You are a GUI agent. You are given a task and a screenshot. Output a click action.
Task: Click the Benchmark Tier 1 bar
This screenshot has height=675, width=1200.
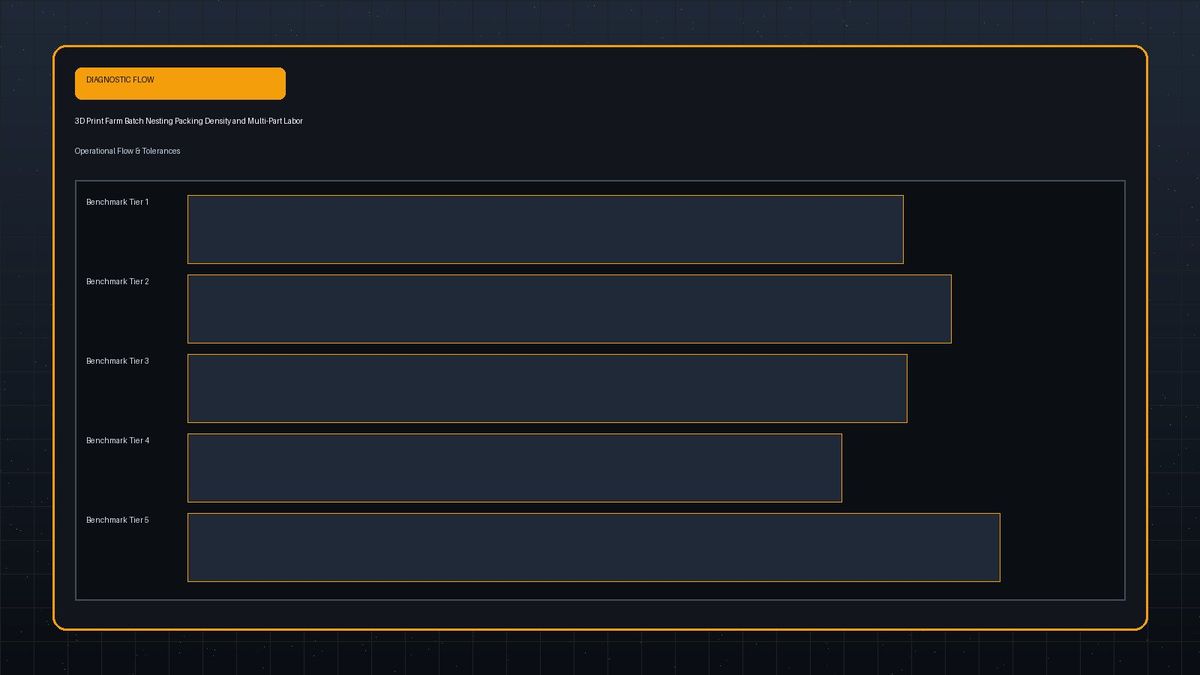[x=545, y=229]
